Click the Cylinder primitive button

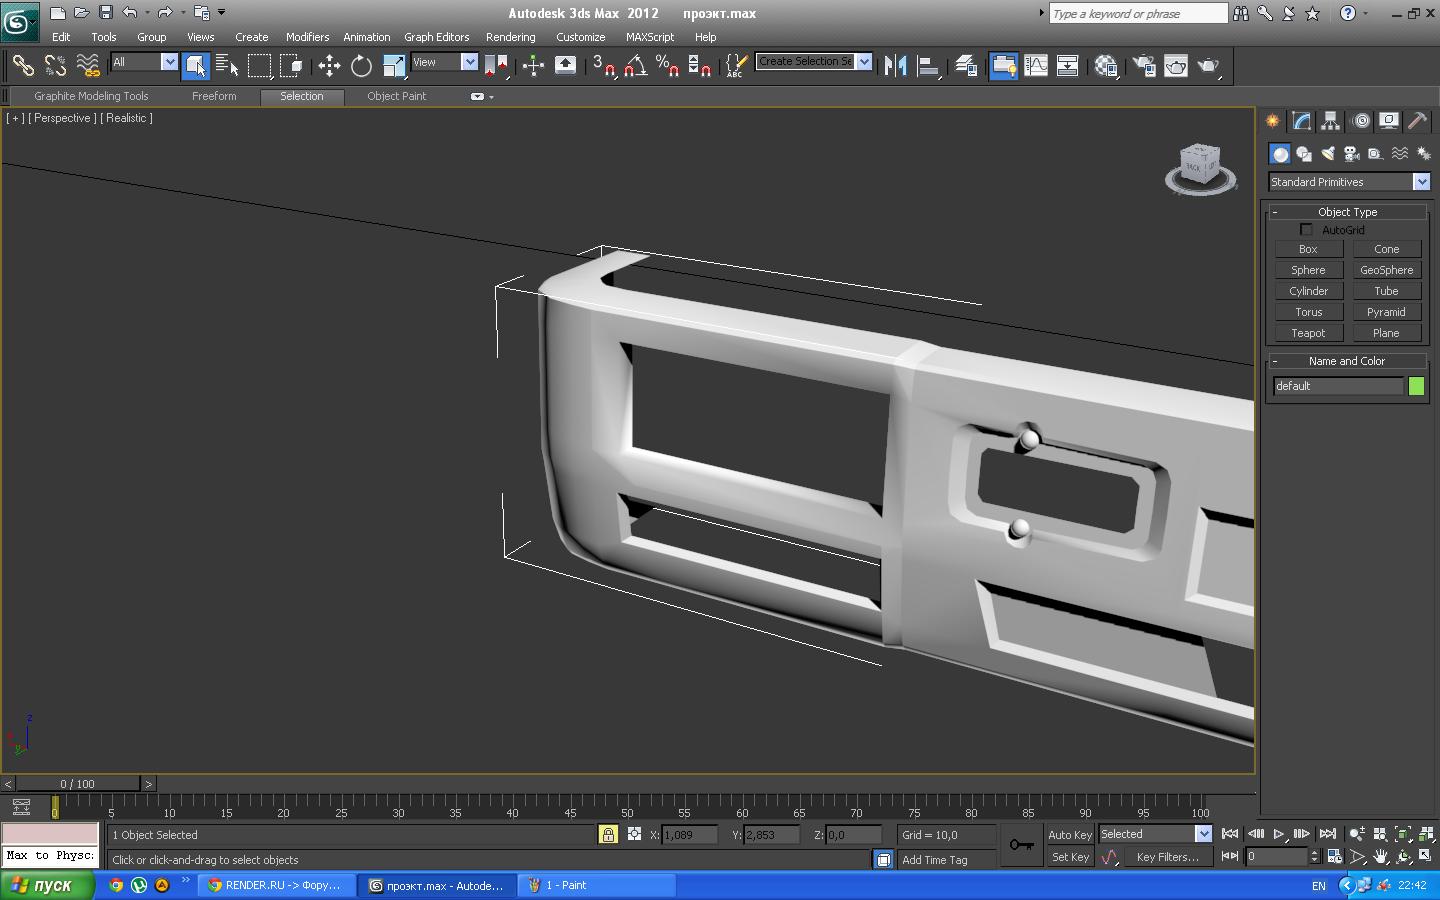1308,291
